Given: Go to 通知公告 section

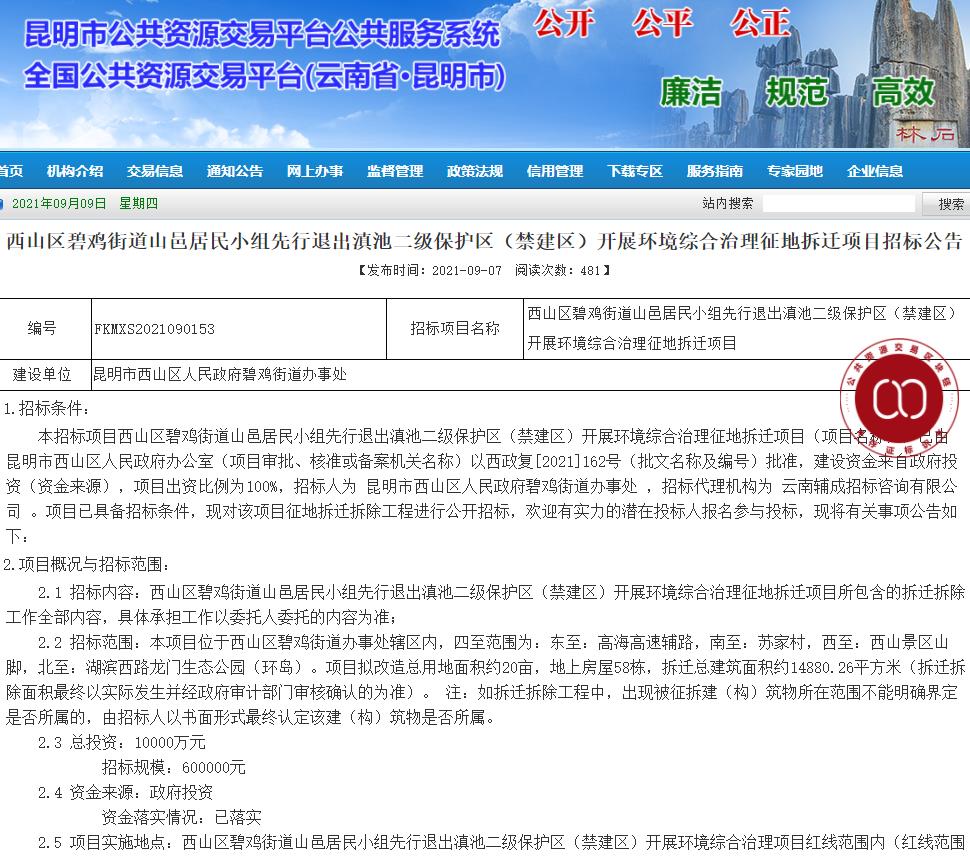Looking at the screenshot, I should pyautogui.click(x=234, y=171).
